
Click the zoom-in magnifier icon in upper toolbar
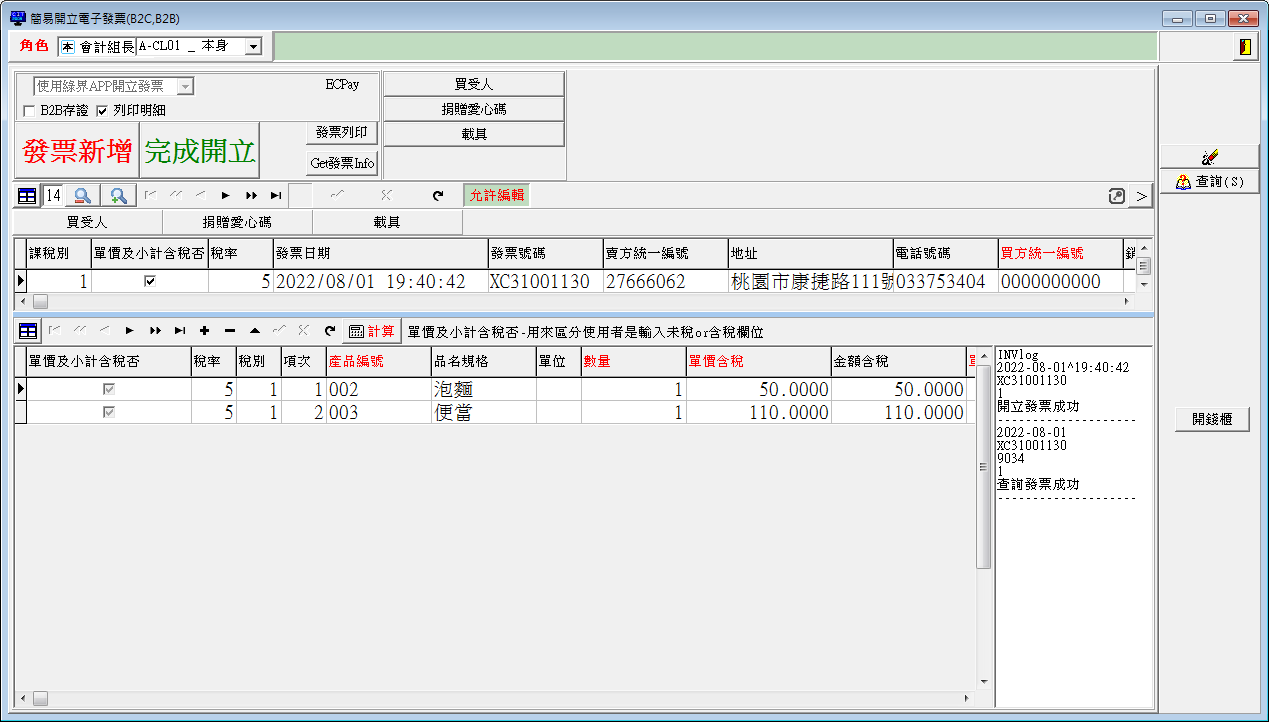click(118, 196)
